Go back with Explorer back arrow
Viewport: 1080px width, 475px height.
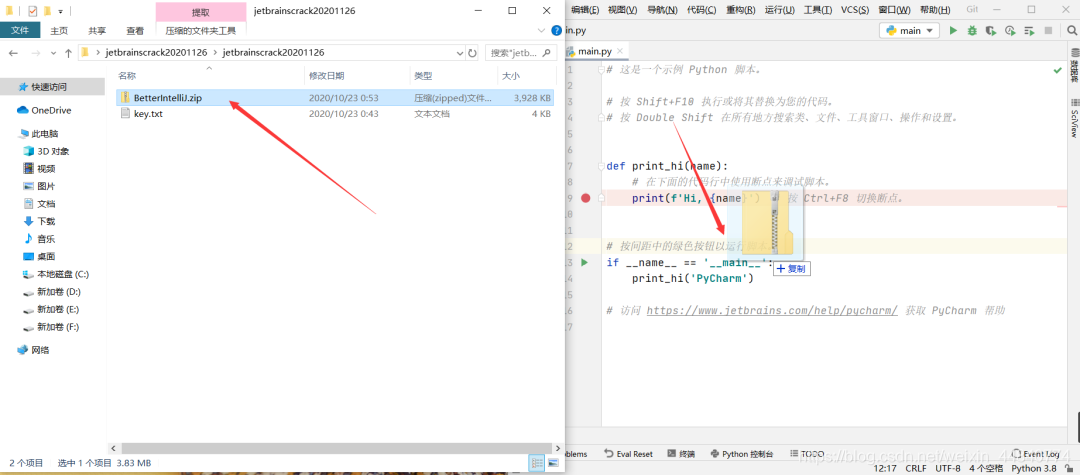pyautogui.click(x=13, y=53)
